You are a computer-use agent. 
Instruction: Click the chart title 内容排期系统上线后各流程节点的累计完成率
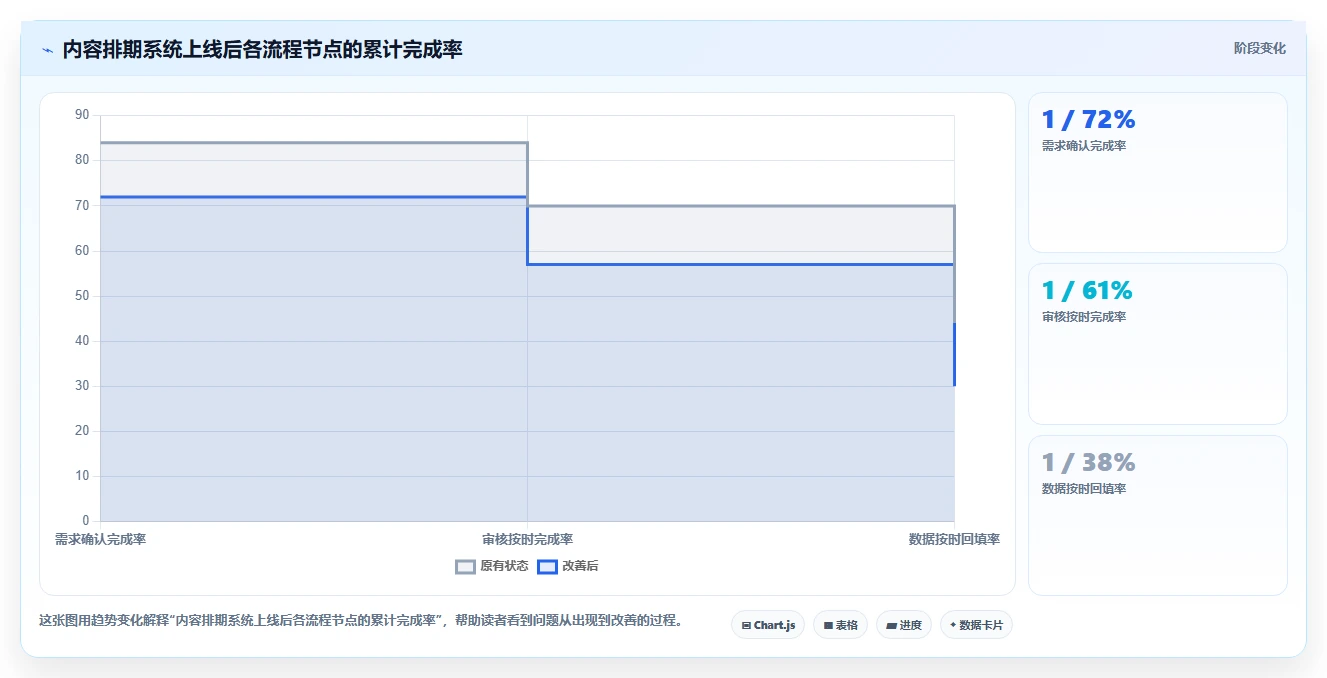[263, 50]
